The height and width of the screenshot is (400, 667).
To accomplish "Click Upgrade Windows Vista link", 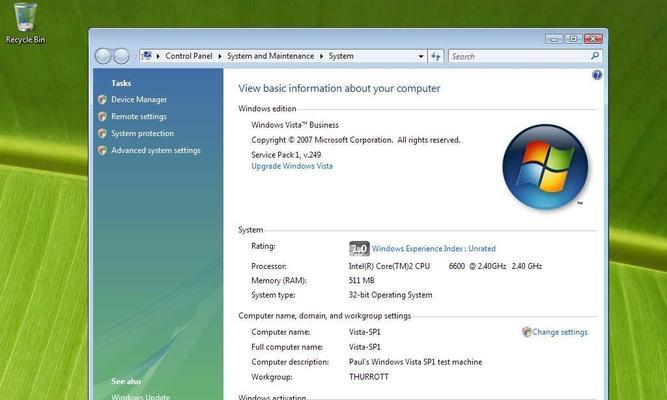I will pyautogui.click(x=292, y=166).
